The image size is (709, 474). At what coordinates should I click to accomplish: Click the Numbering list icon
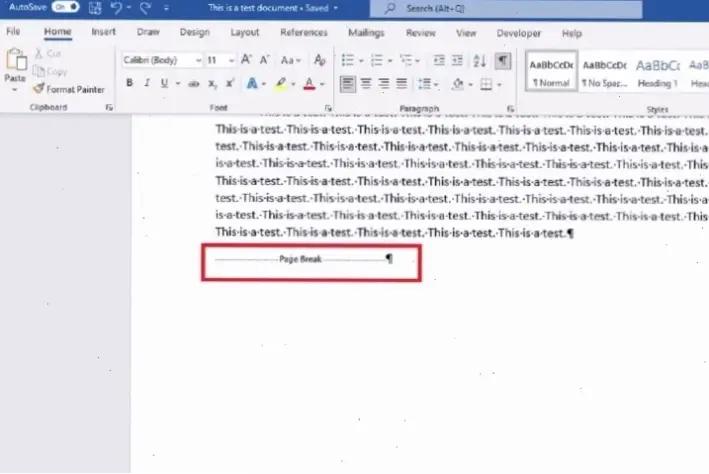coord(376,60)
